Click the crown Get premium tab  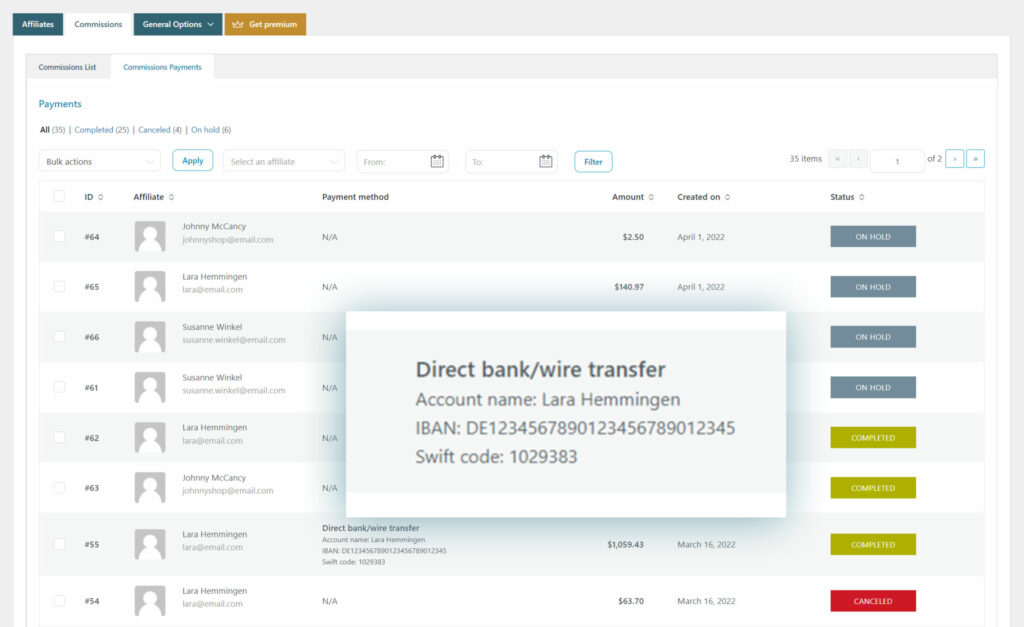(265, 24)
